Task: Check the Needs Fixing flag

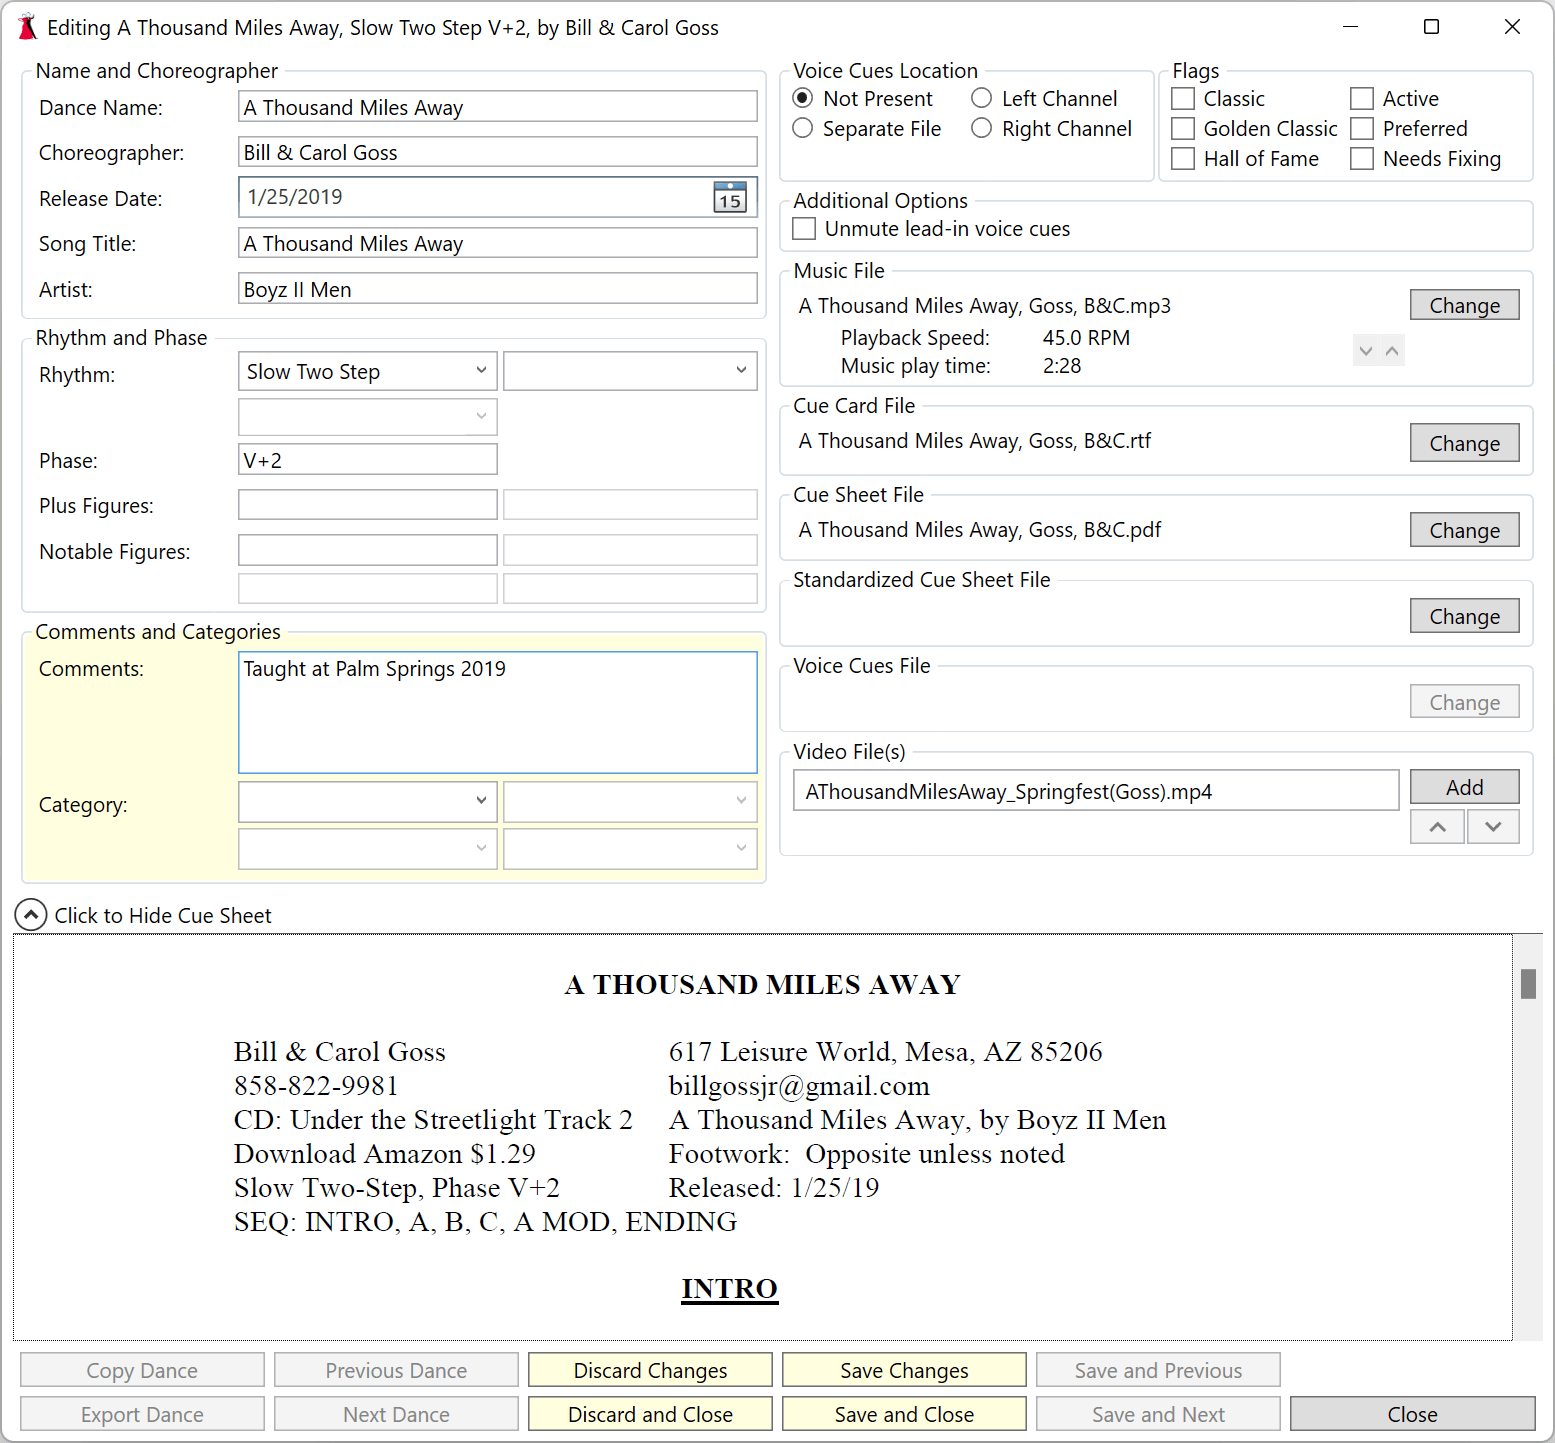Action: (x=1362, y=159)
